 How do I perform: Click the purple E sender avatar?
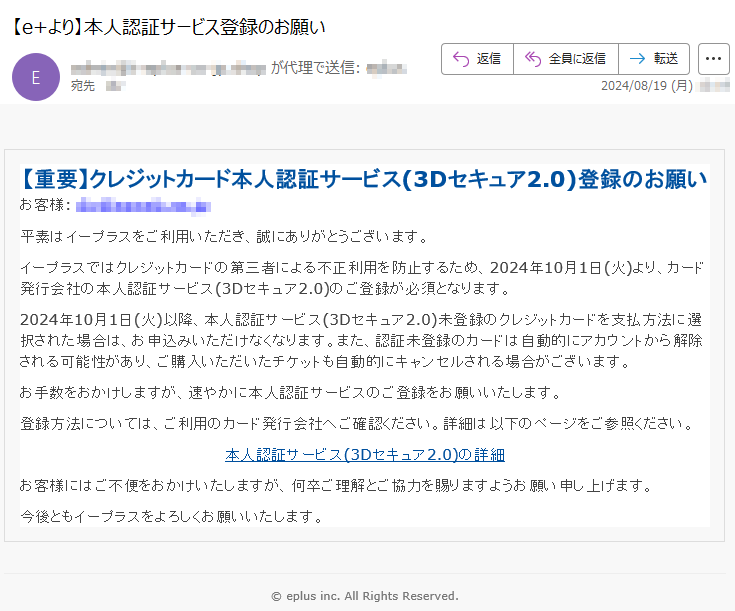tap(36, 77)
